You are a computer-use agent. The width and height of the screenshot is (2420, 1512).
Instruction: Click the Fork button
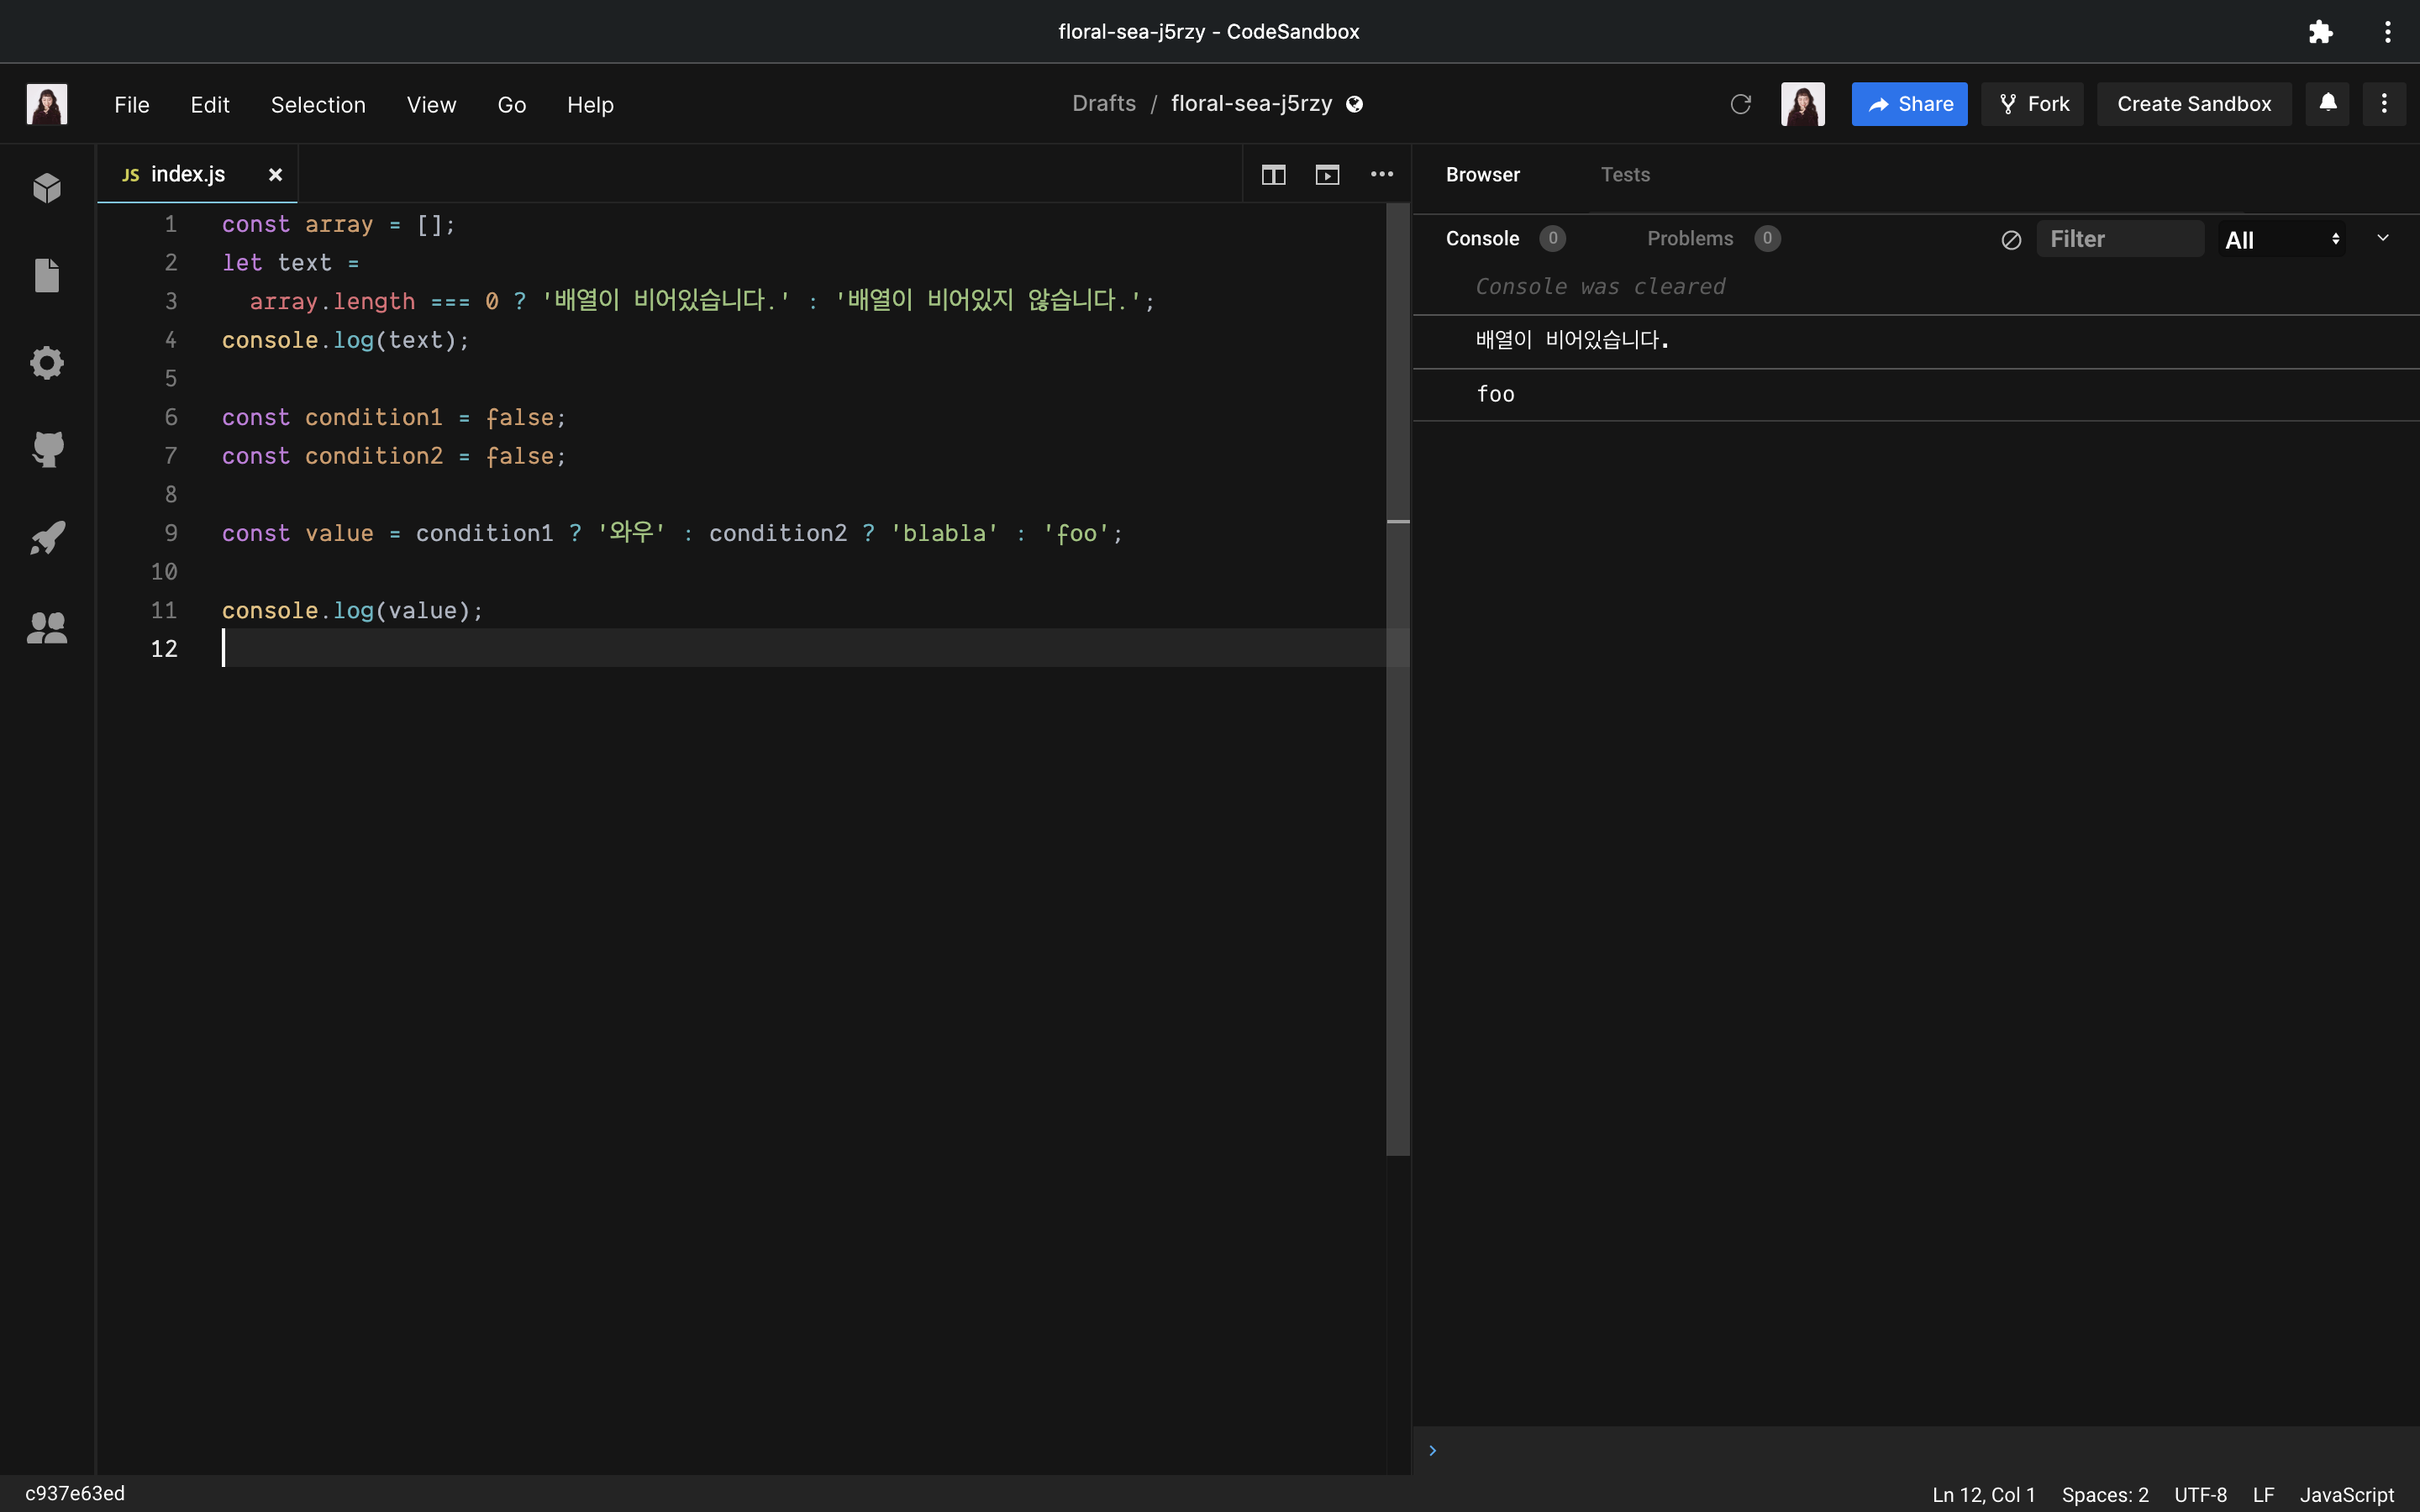[x=2032, y=104]
